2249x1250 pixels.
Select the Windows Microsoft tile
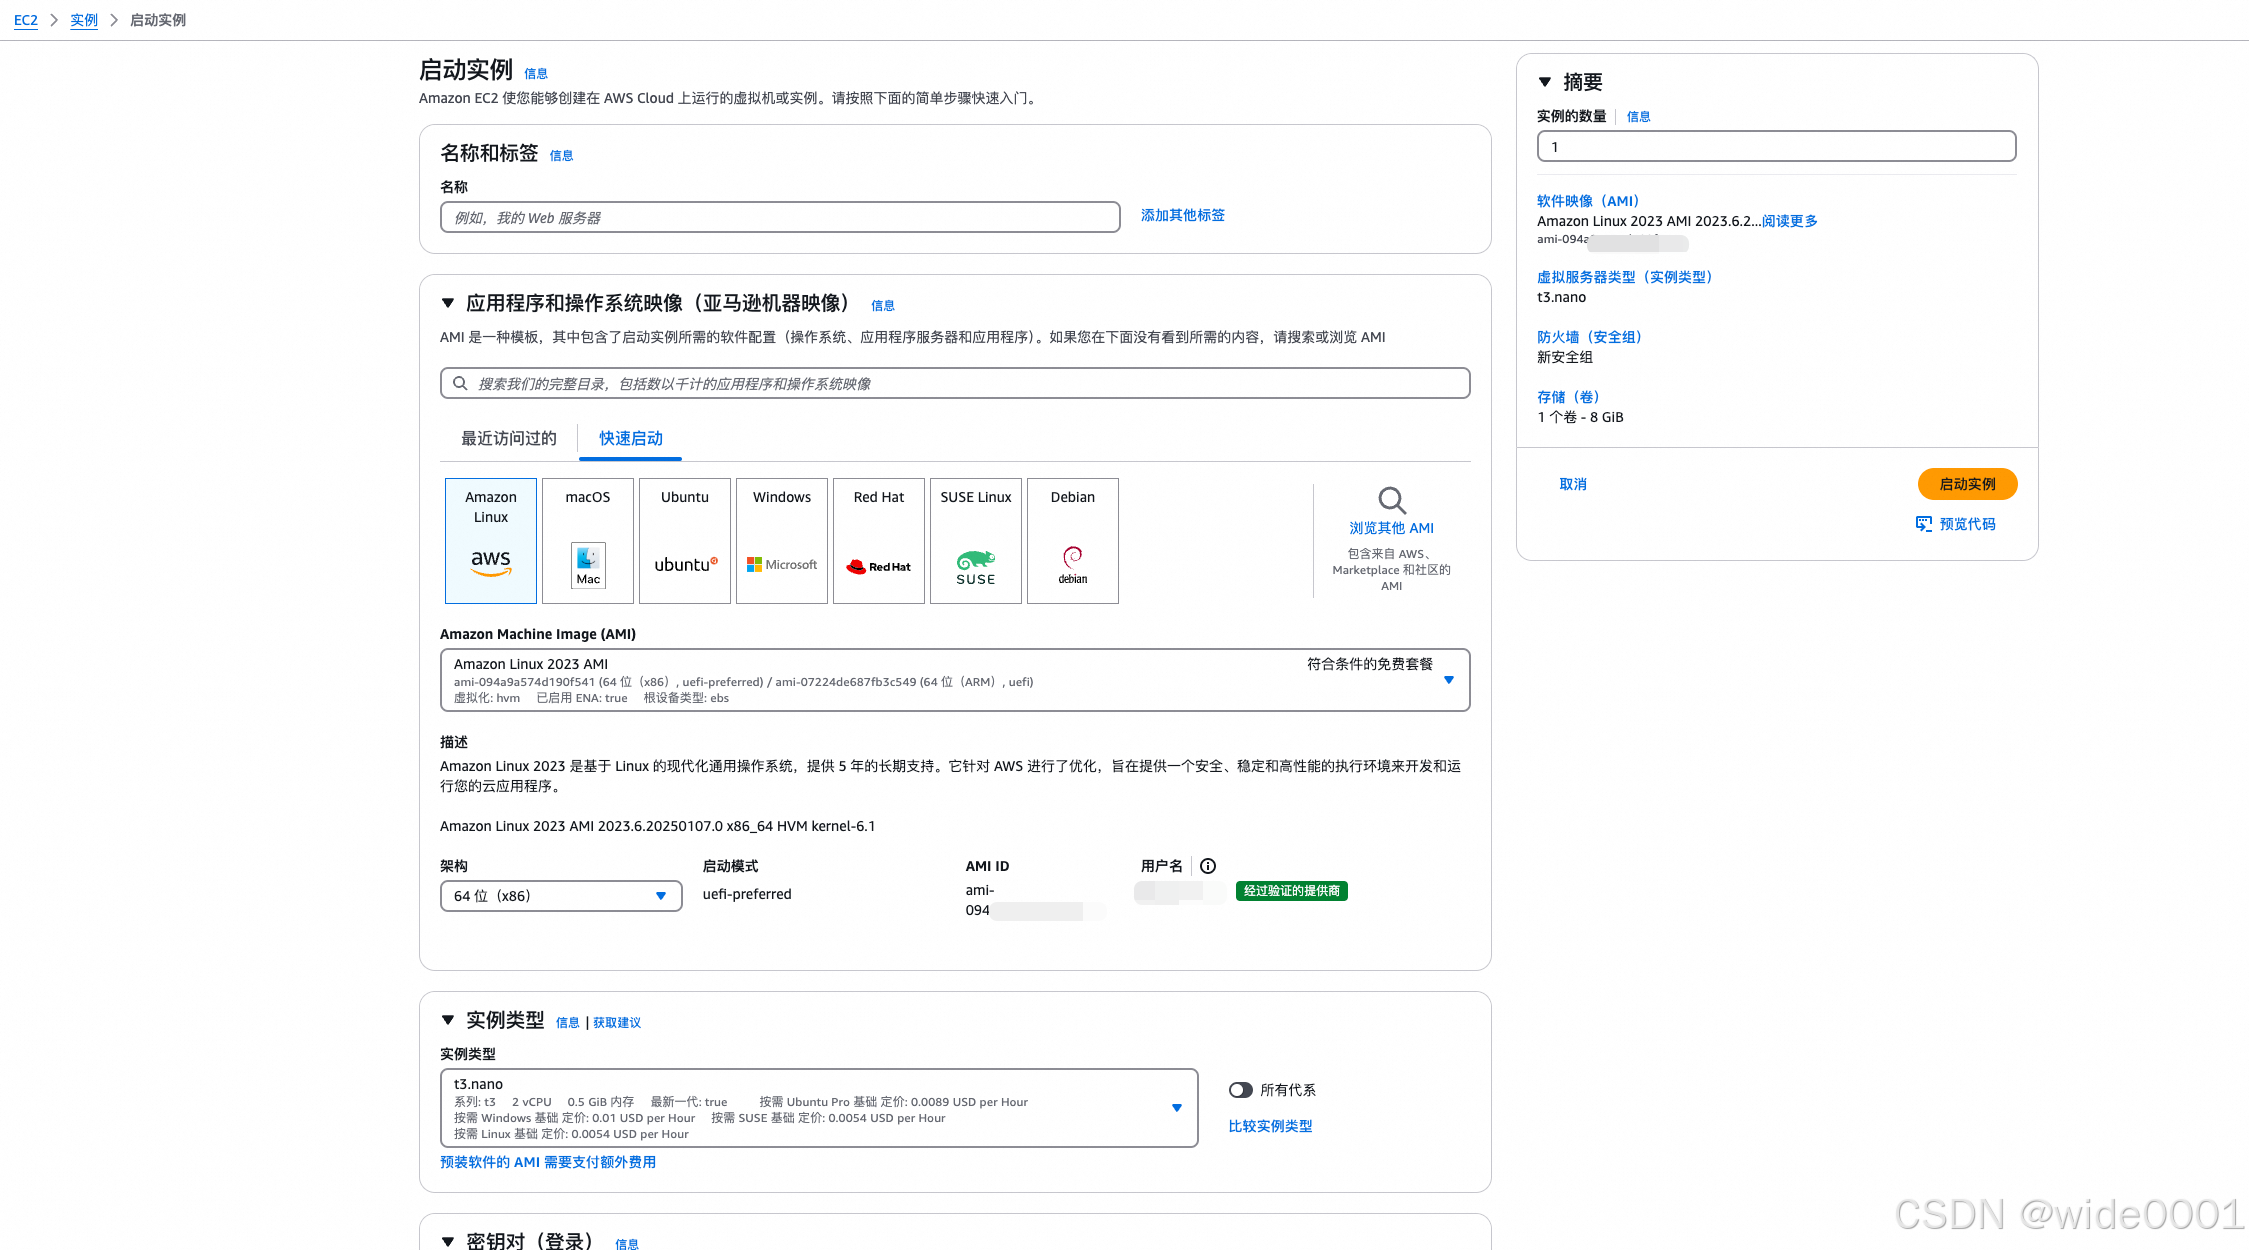(781, 540)
